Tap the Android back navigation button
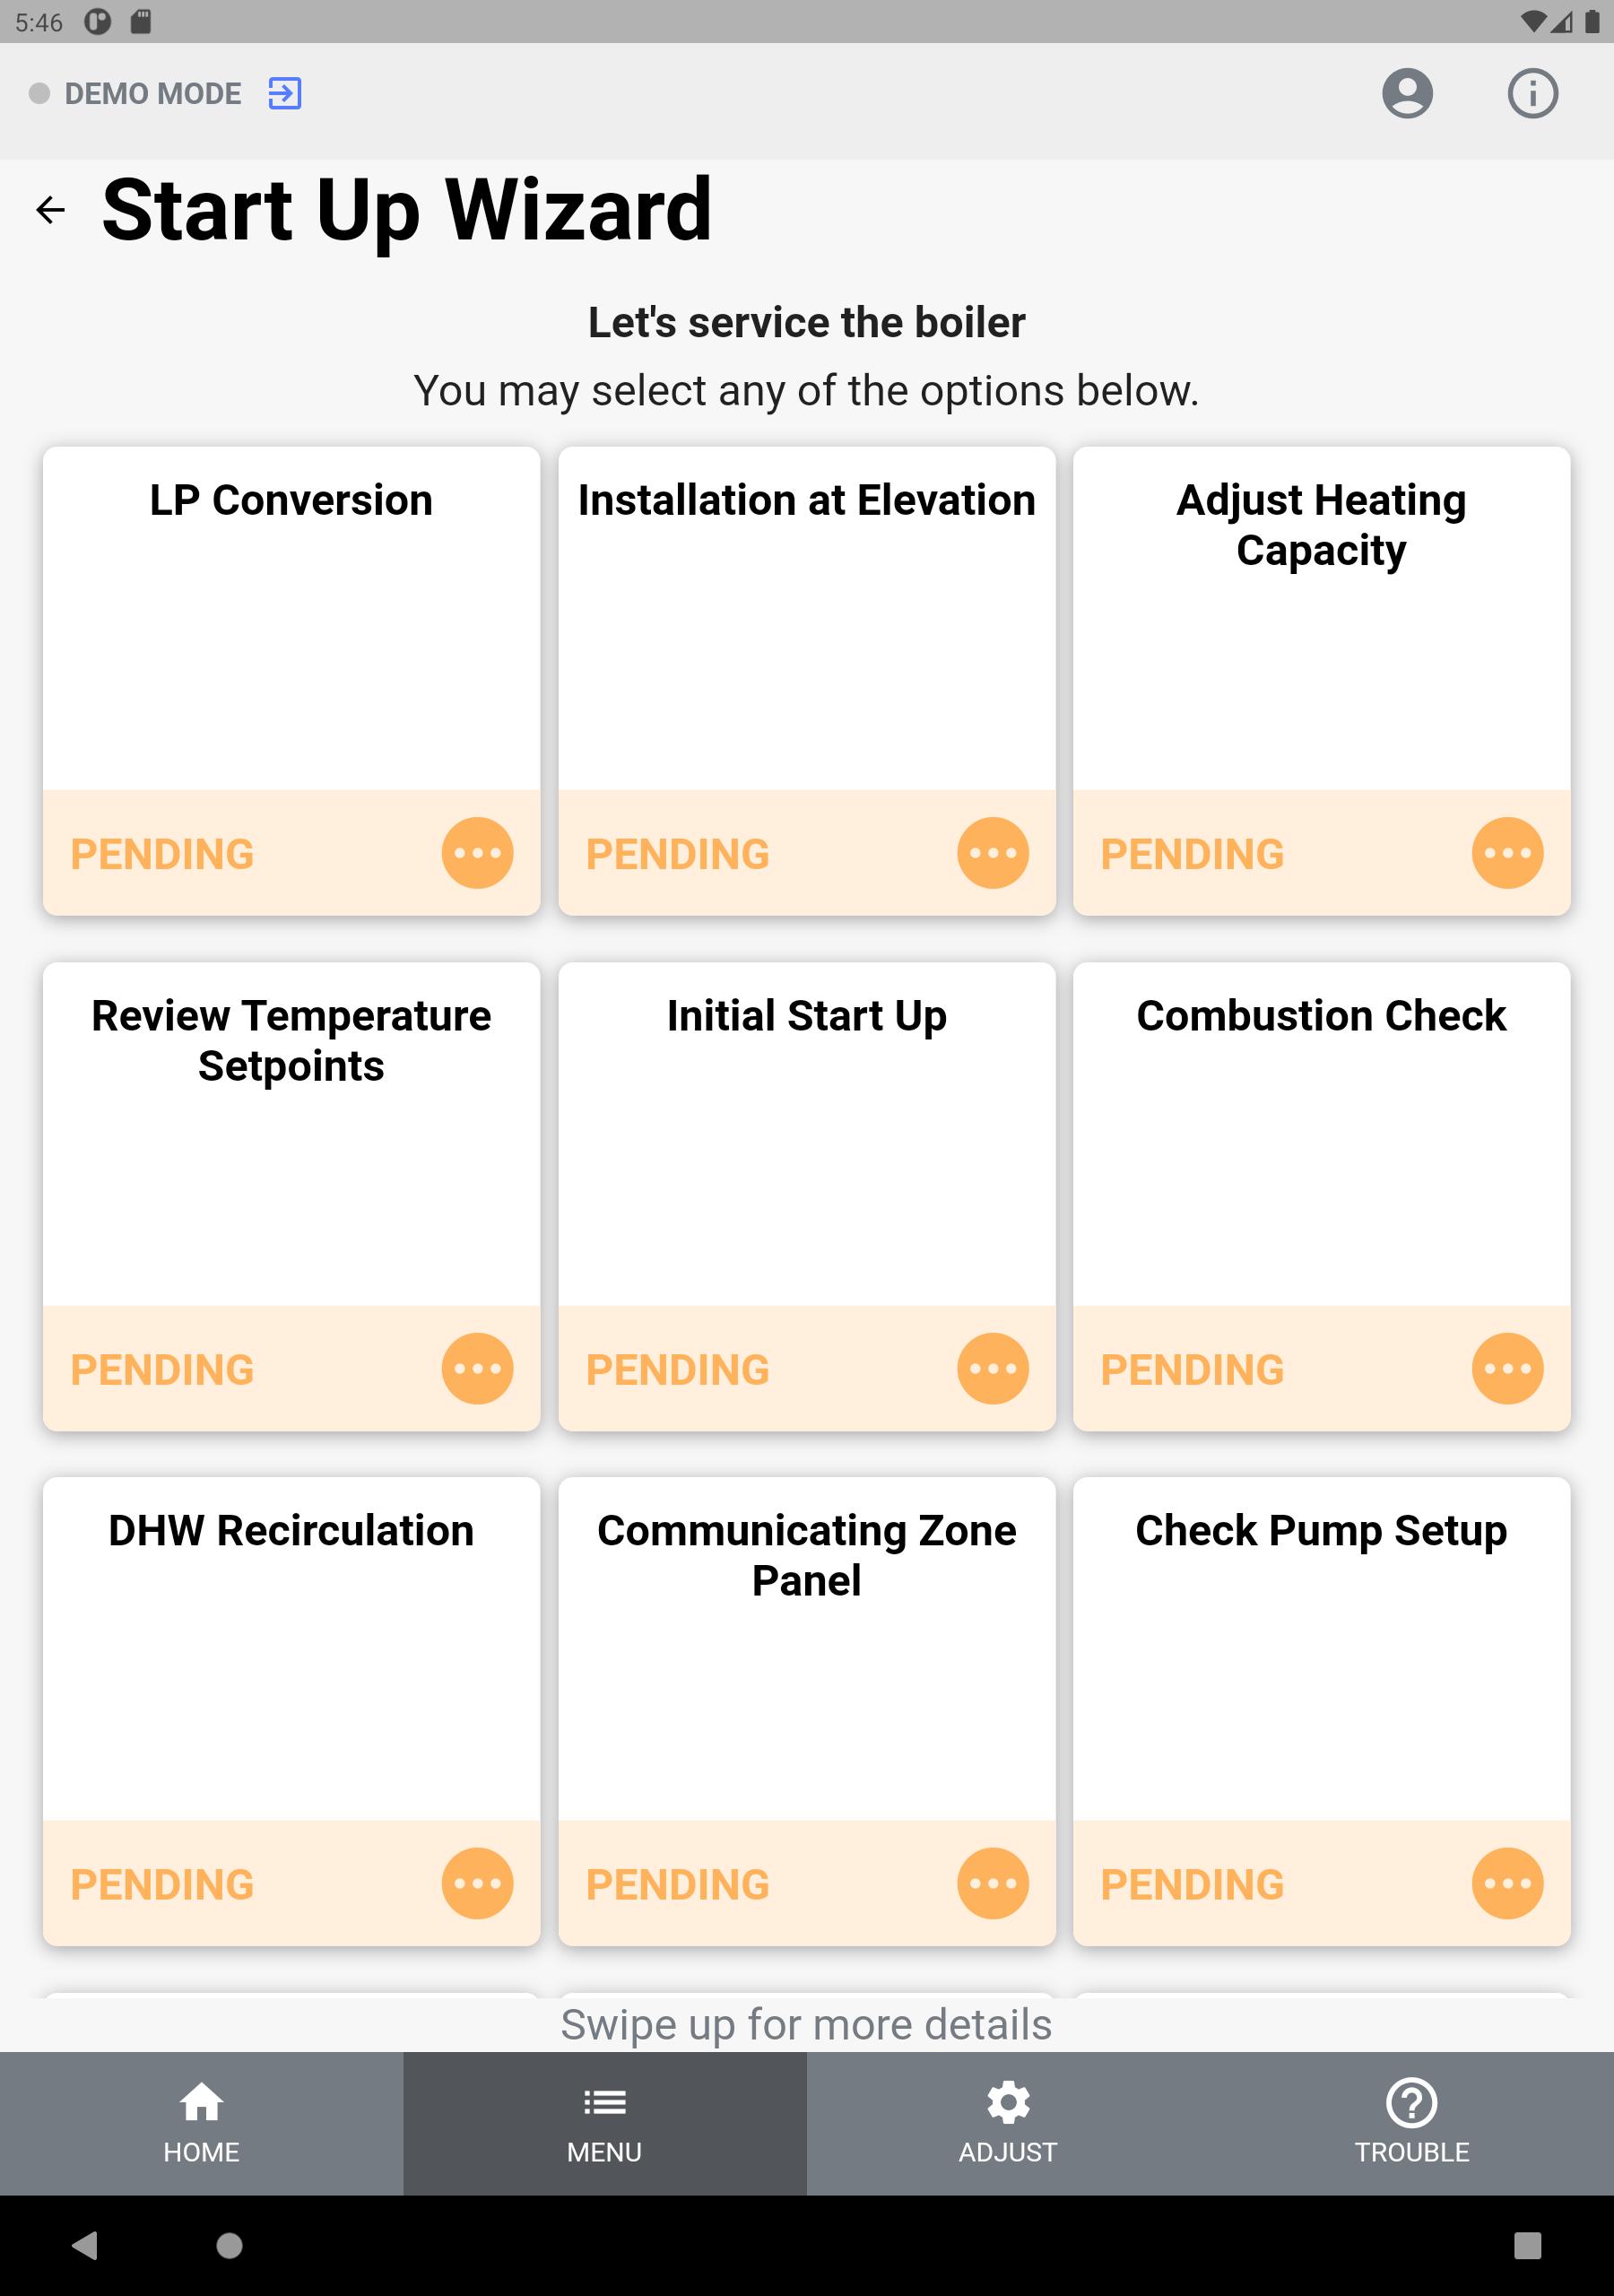Image resolution: width=1614 pixels, height=2296 pixels. (x=85, y=2245)
